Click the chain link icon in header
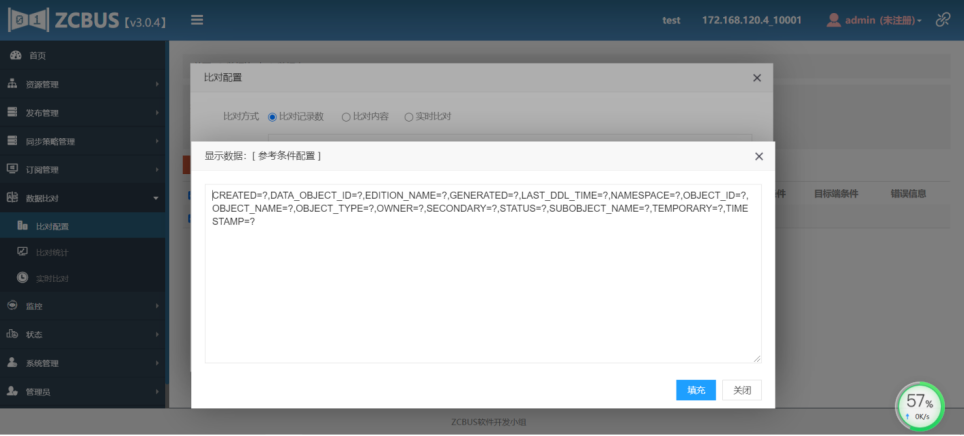Screen dimensions: 964x436 (942, 20)
